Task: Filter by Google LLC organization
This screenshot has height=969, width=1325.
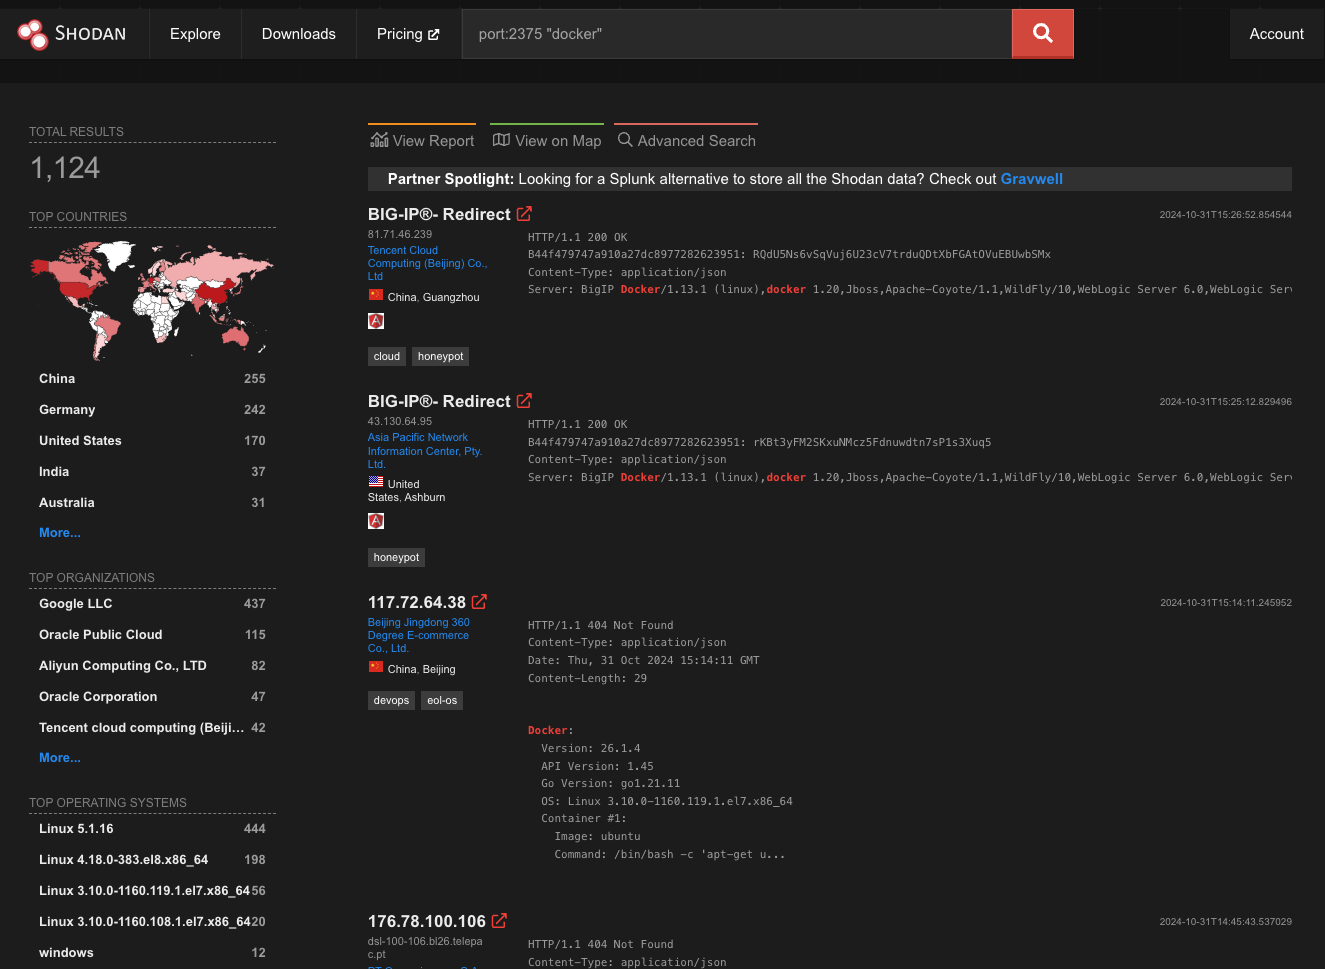Action: (x=152, y=604)
